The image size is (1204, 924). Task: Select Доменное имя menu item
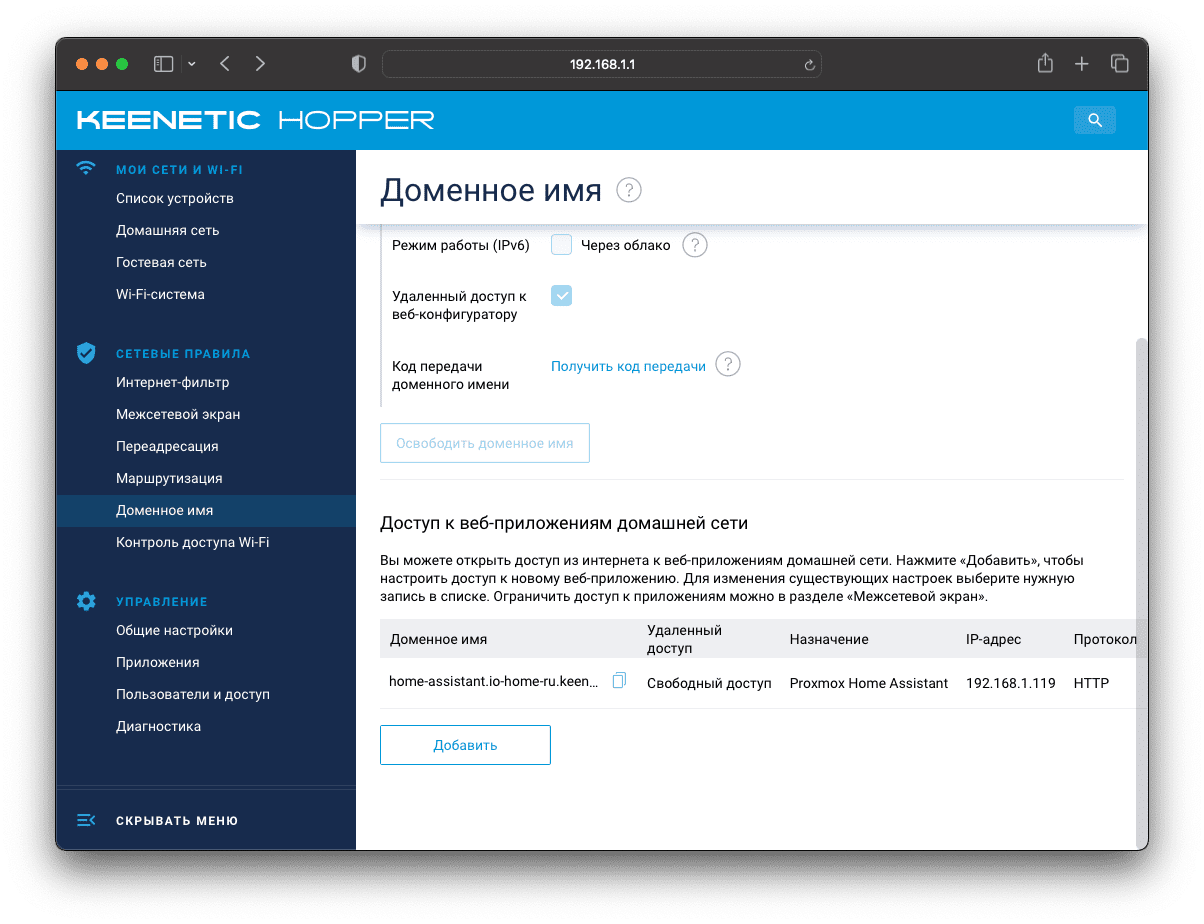(206, 510)
